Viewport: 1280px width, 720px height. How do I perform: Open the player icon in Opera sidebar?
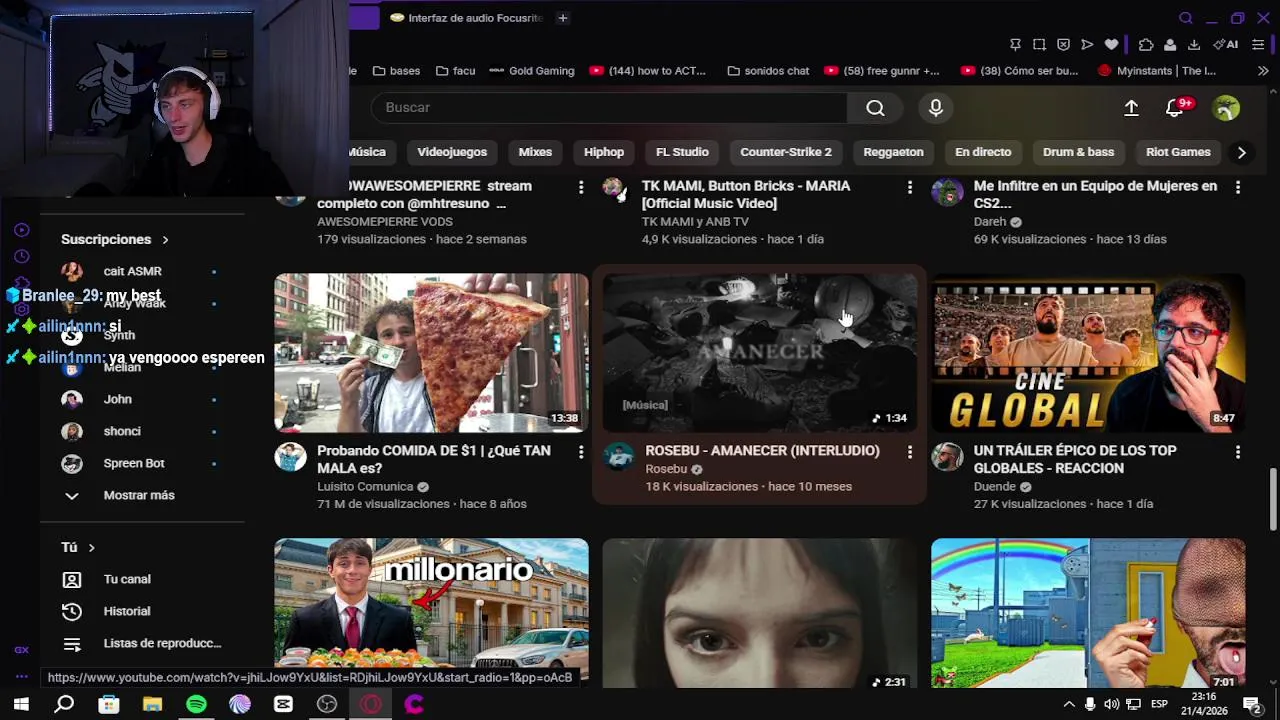21,230
